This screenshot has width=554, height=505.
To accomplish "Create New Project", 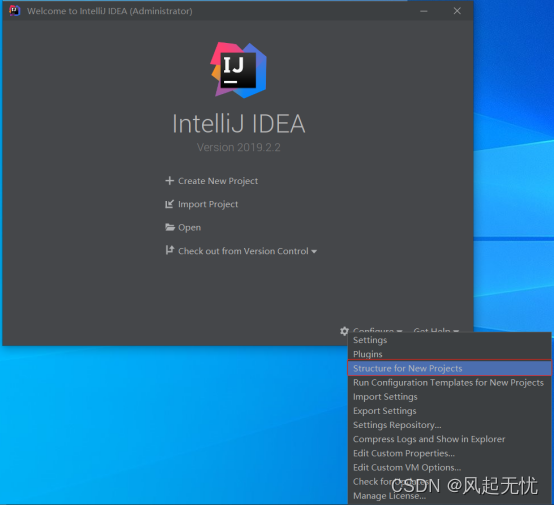I will [218, 181].
